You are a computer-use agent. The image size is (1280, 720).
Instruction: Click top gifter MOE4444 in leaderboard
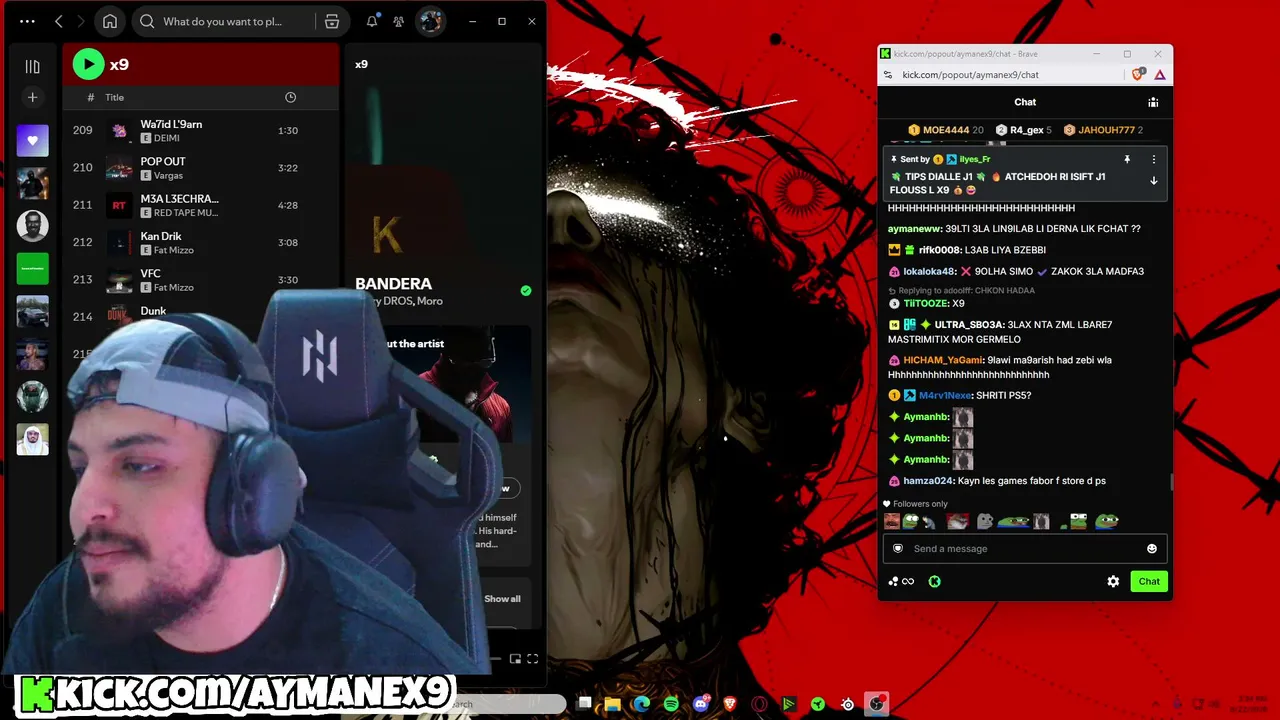pyautogui.click(x=946, y=130)
